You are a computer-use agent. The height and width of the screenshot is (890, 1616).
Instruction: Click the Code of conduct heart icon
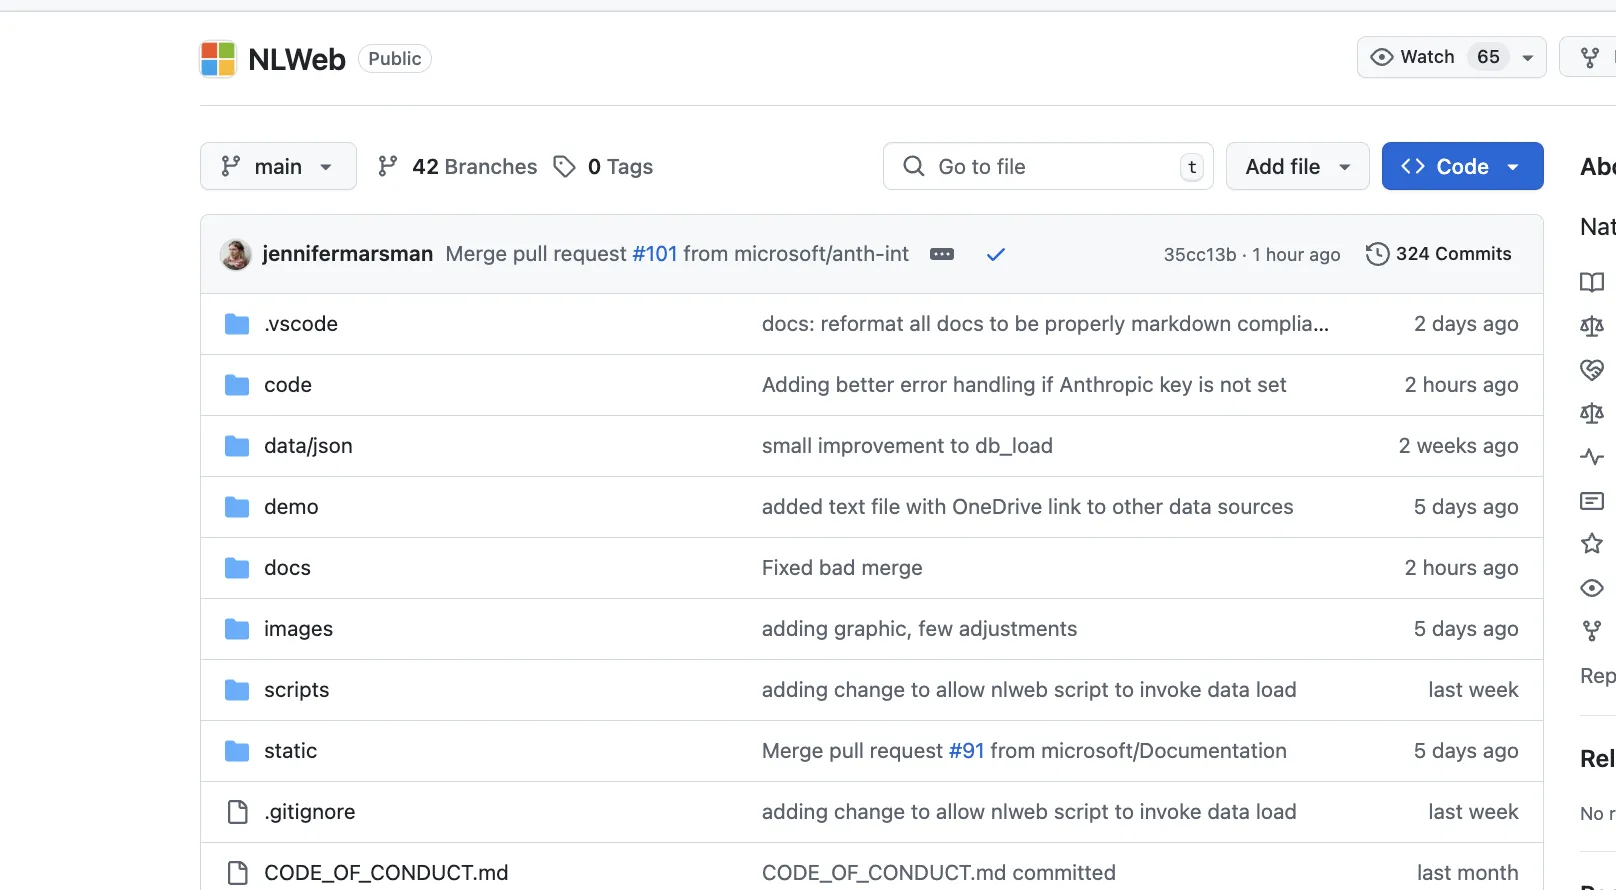click(1592, 370)
